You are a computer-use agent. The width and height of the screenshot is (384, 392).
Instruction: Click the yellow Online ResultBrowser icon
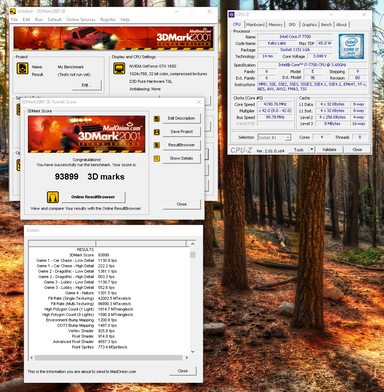pos(53,197)
